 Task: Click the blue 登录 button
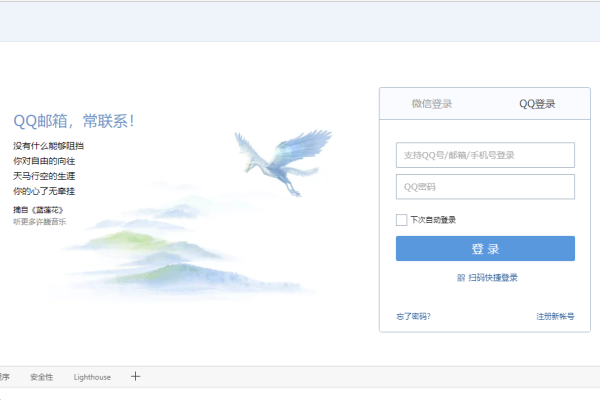485,248
